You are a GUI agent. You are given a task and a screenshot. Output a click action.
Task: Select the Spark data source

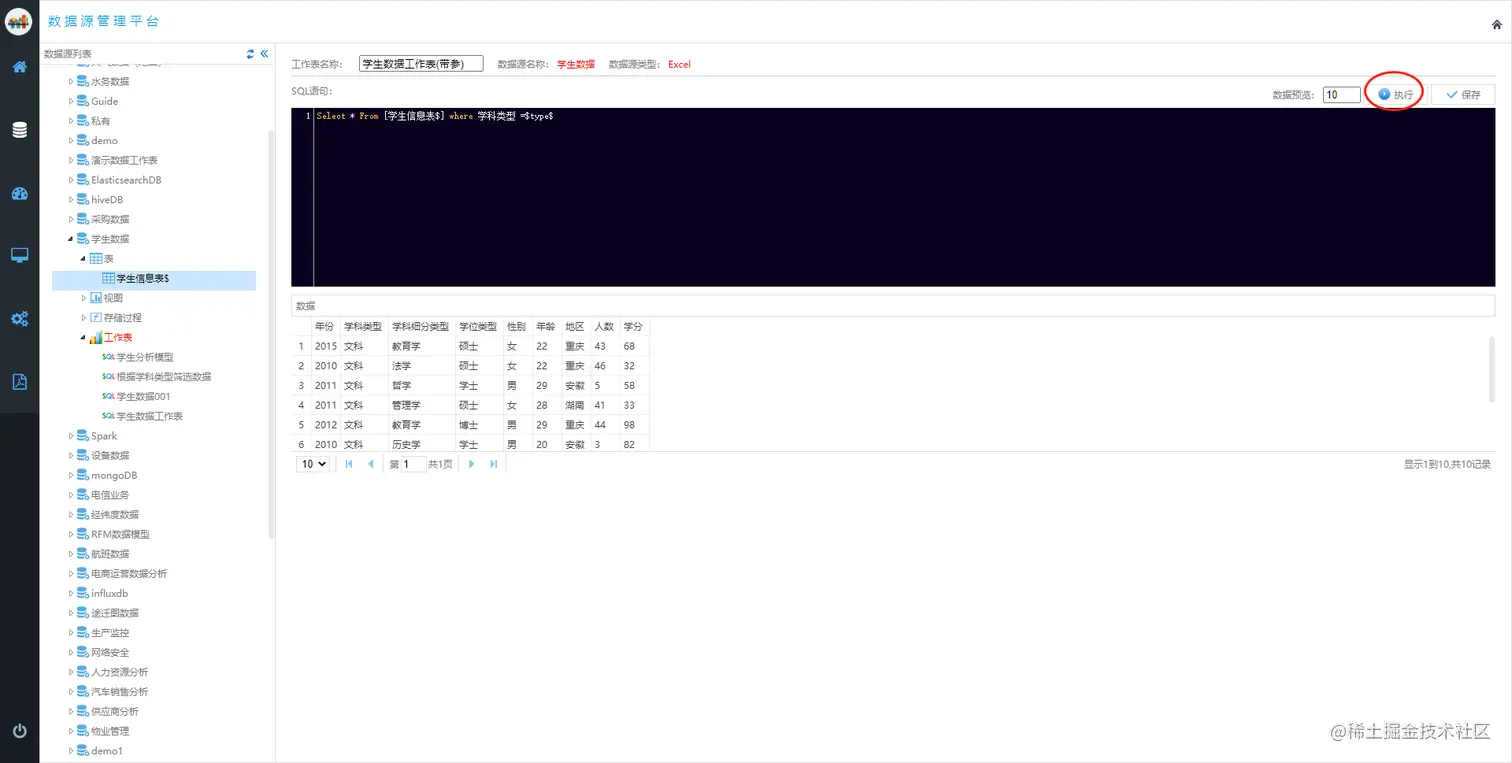point(104,436)
